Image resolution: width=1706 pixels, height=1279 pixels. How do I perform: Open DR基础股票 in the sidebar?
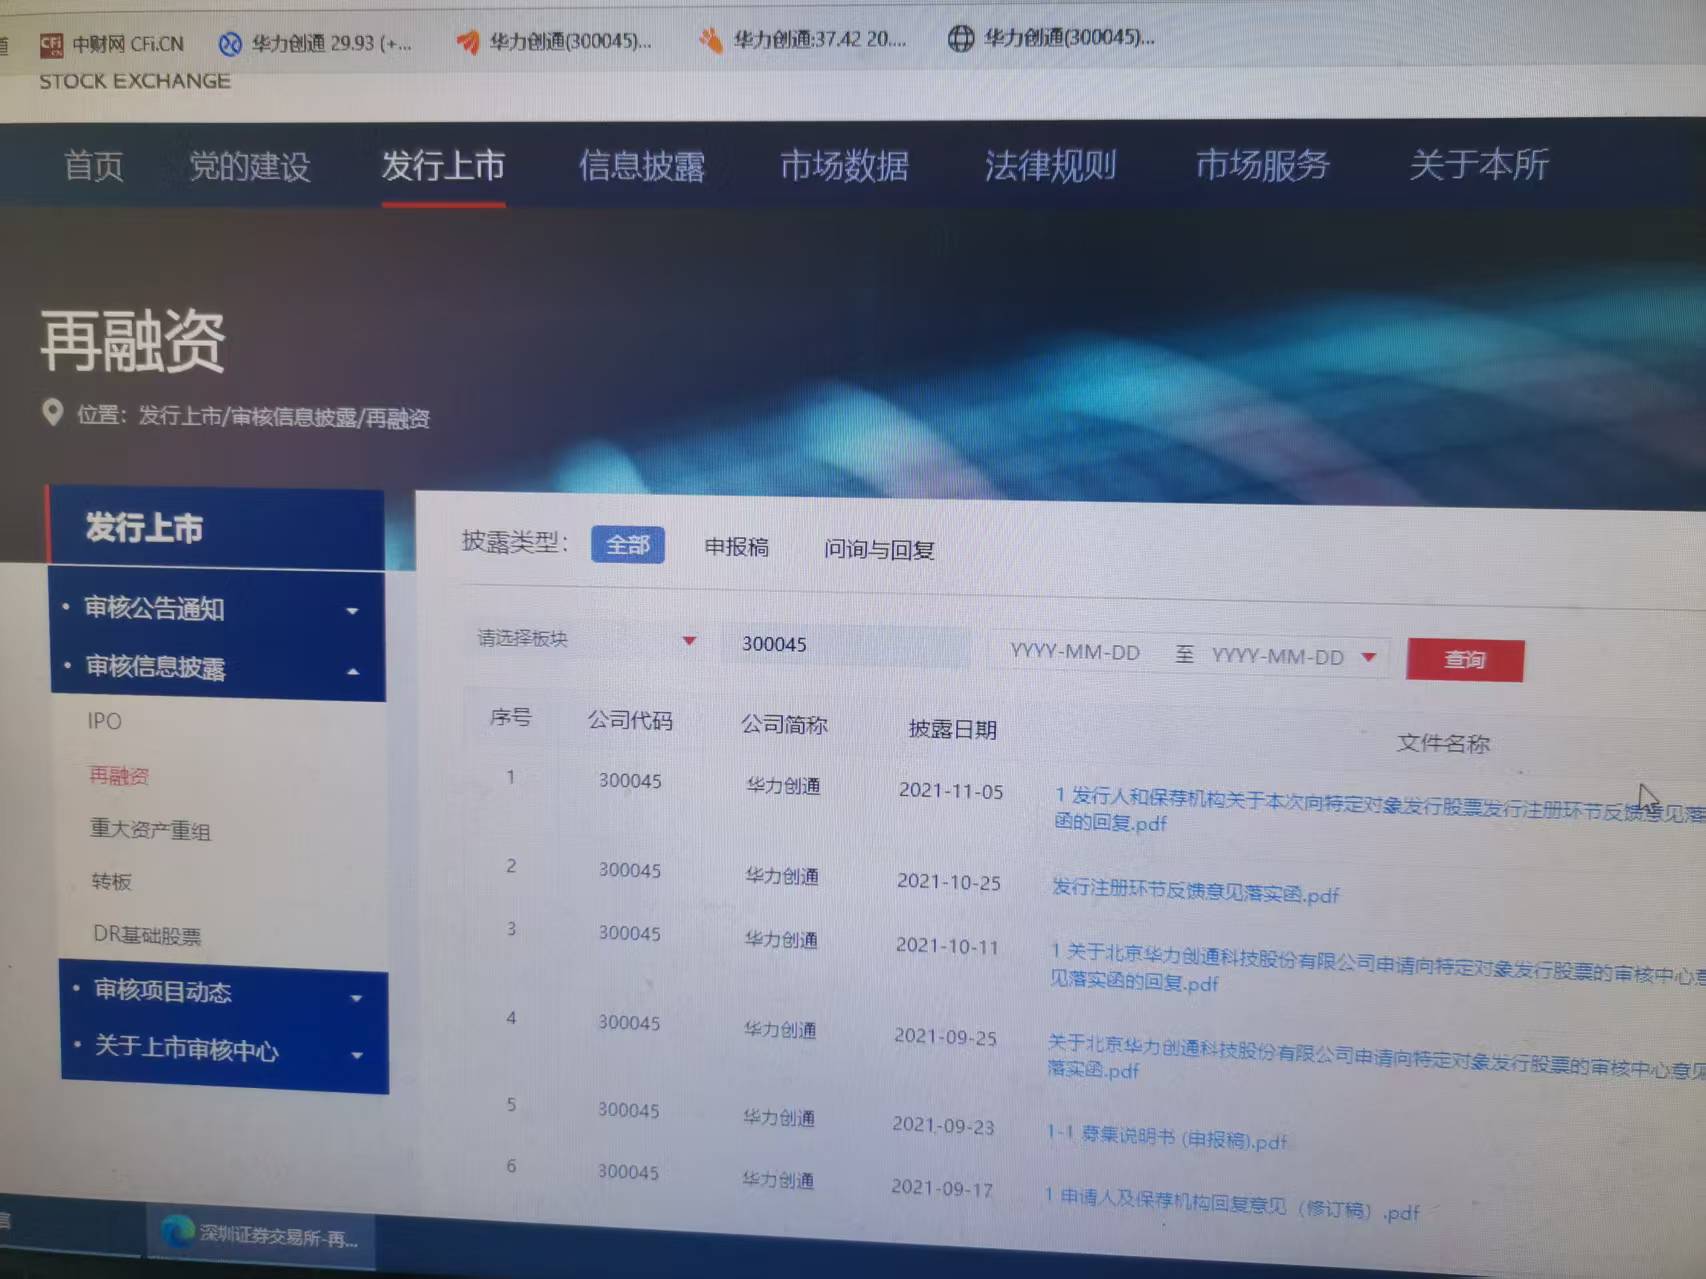pyautogui.click(x=147, y=935)
